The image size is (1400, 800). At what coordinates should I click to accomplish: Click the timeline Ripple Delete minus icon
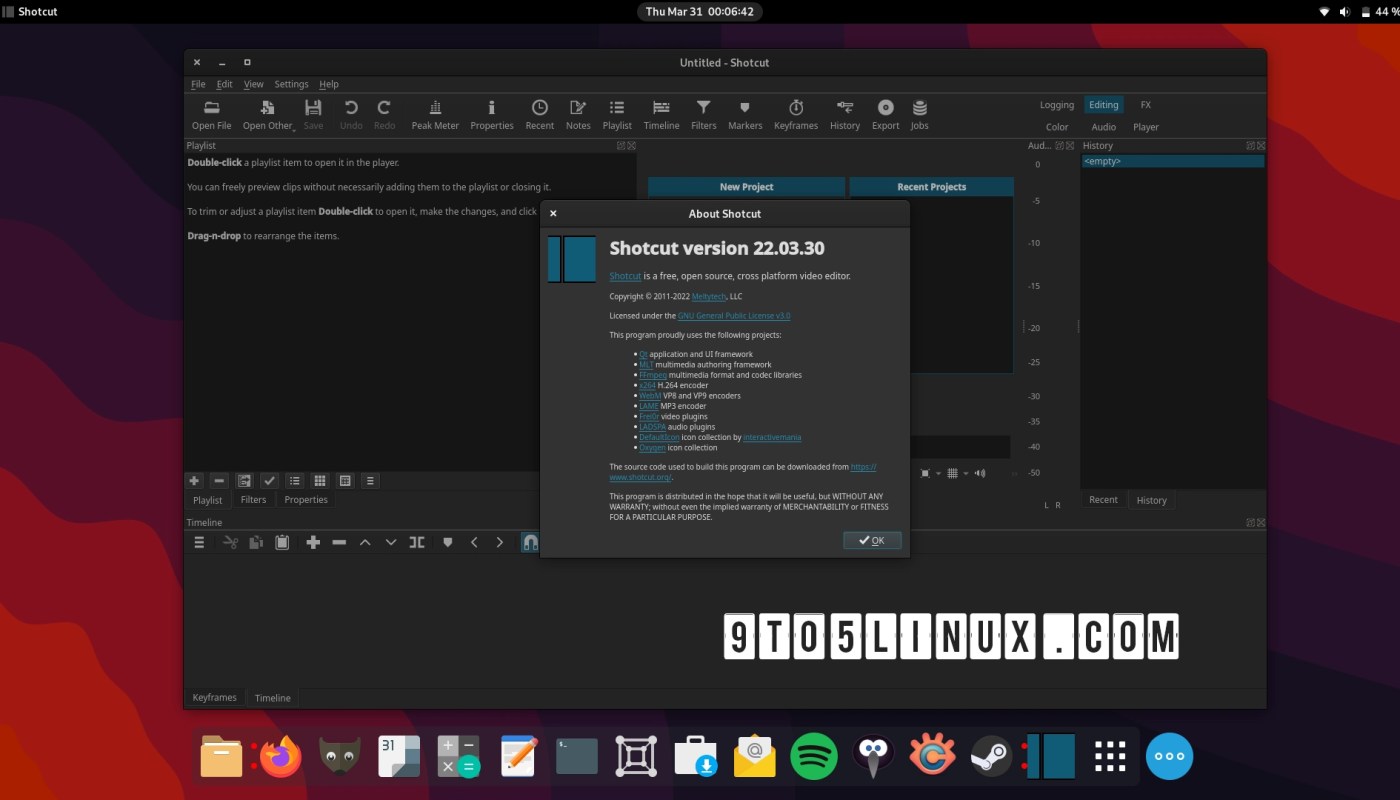tap(339, 542)
